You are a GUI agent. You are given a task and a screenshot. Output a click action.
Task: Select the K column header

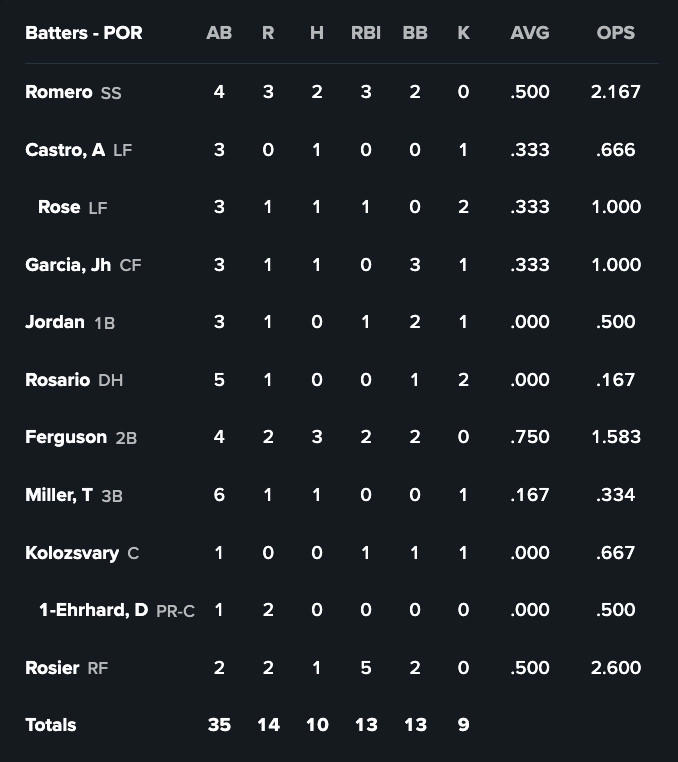point(463,33)
